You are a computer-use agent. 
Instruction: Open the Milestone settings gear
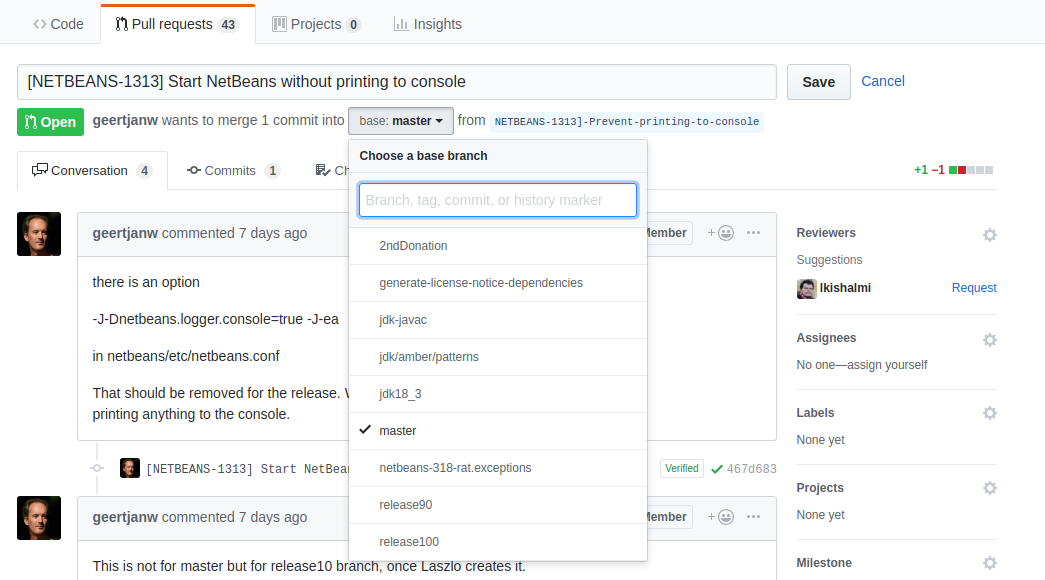(x=990, y=562)
